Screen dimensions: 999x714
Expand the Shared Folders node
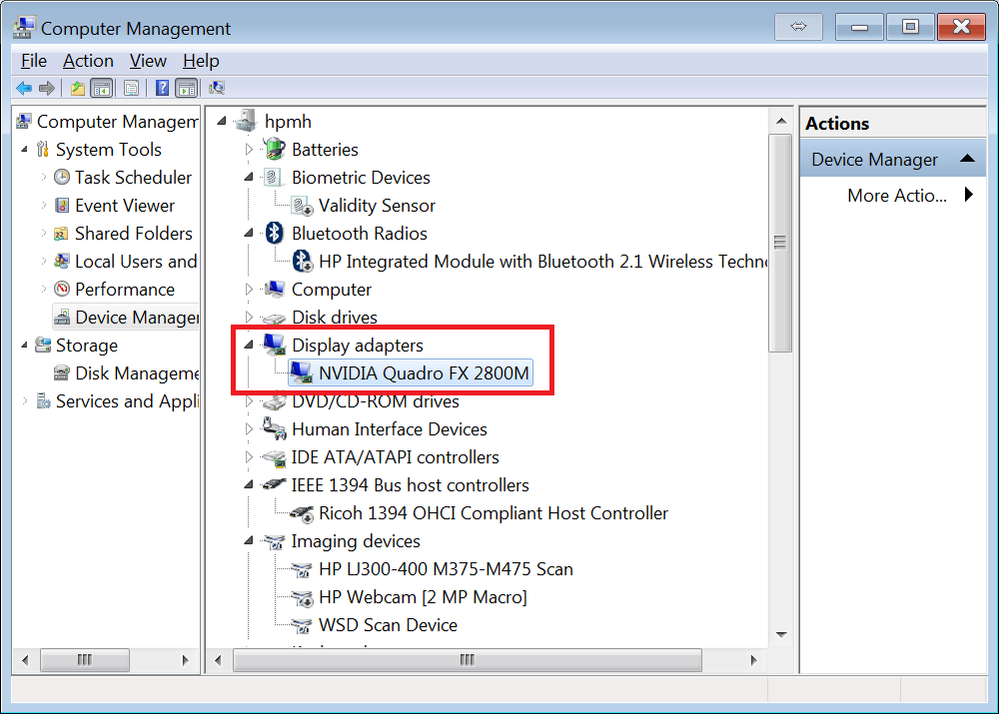pyautogui.click(x=43, y=233)
